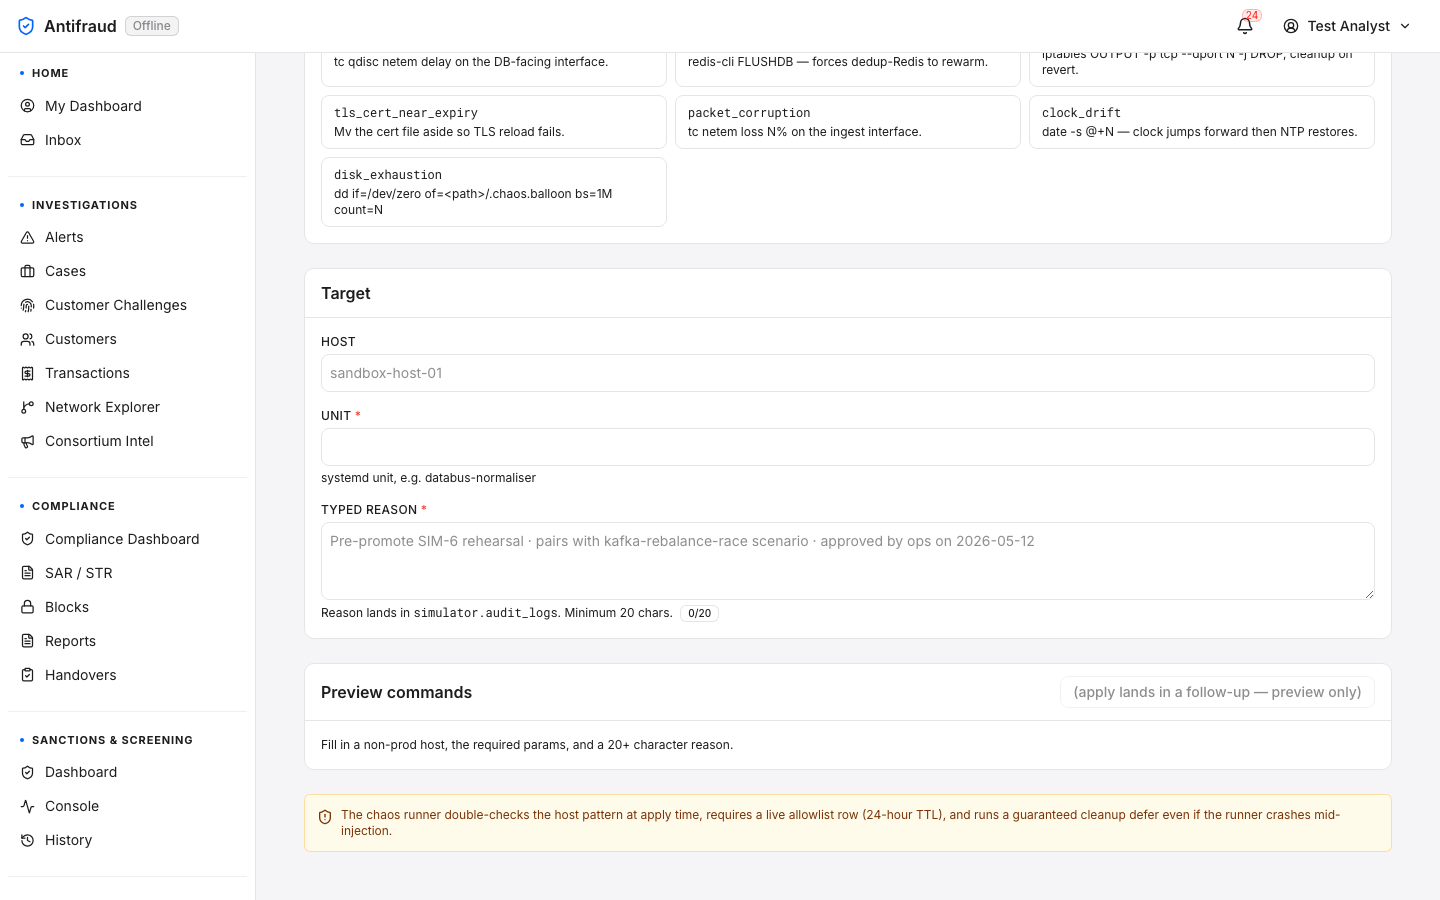Click the user avatar icon beside Test Analyst
The width and height of the screenshot is (1440, 900).
[1291, 26]
